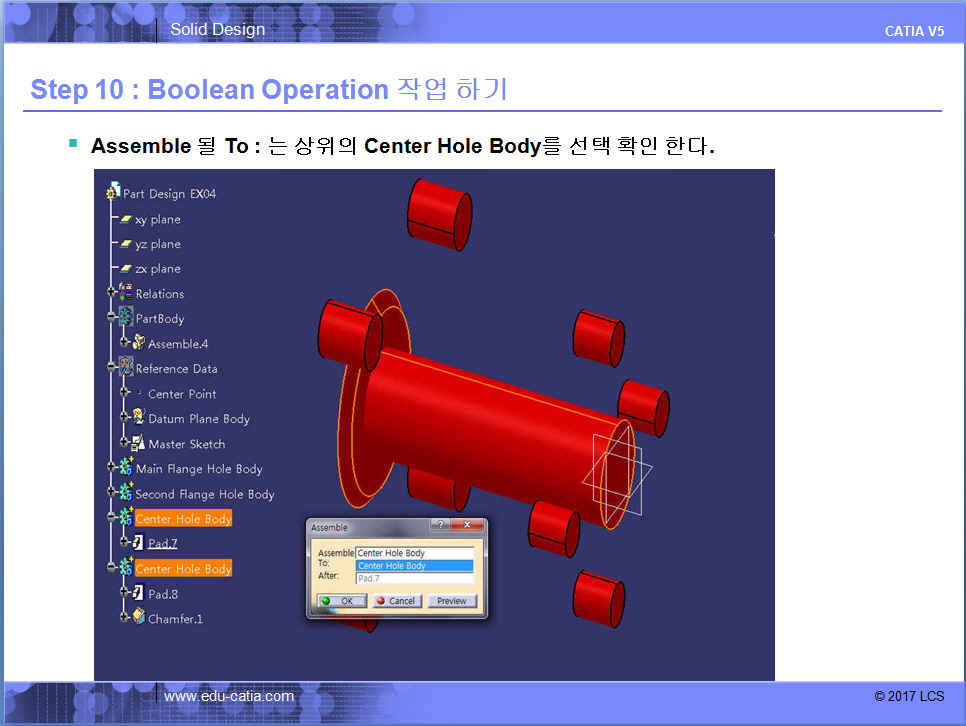Collapse the Reference Data node
Screen dimensions: 966x726
point(112,368)
